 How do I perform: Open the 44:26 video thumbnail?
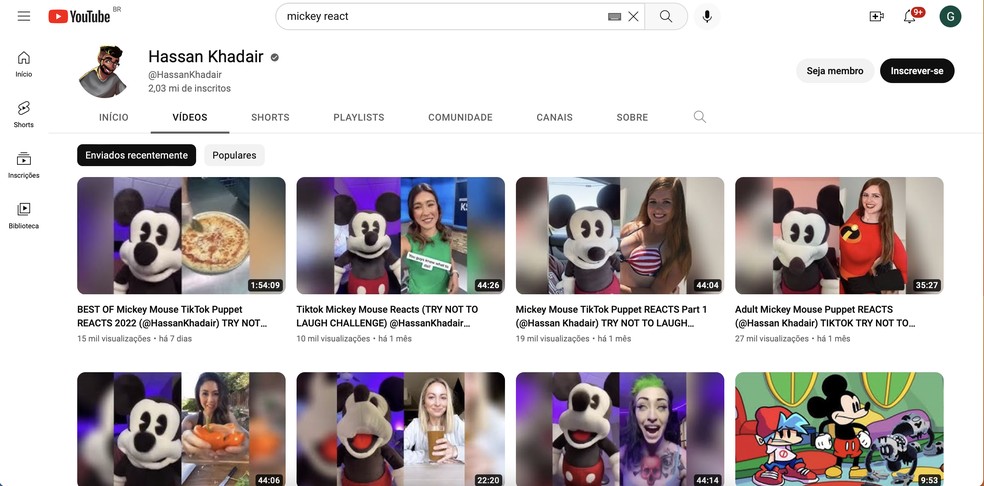(400, 235)
